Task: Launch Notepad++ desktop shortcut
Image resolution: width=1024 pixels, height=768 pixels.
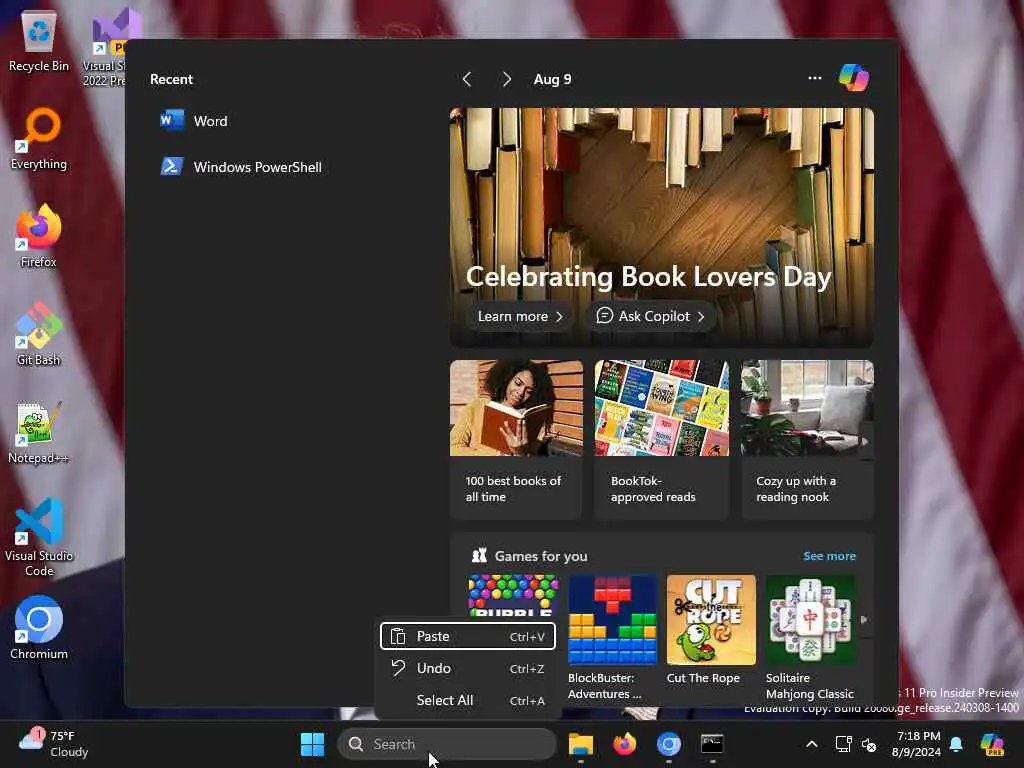Action: click(39, 432)
